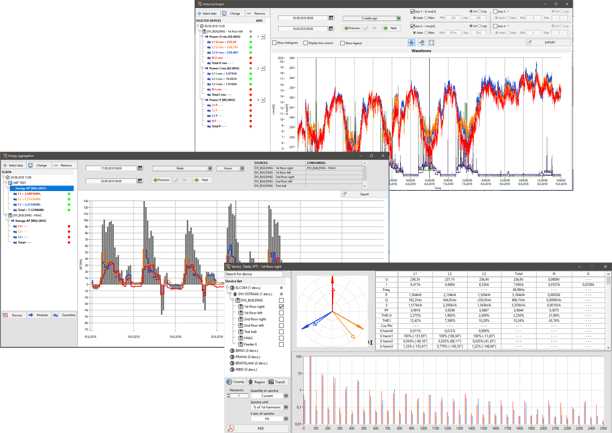This screenshot has width=612, height=433.
Task: Select the pan cursor tool icon above Waveforms
Action: coord(411,43)
